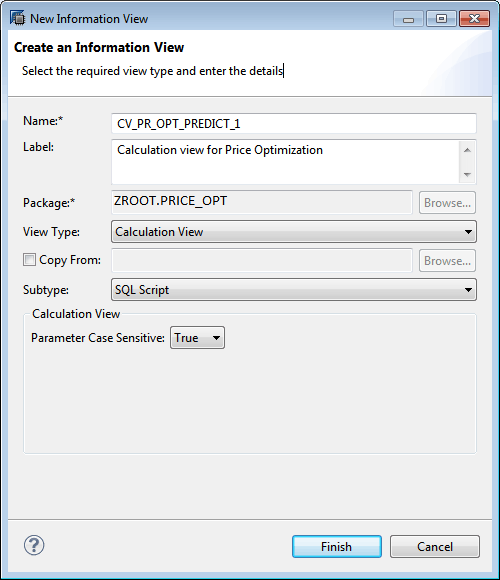
Task: Click the Finish button
Action: (x=337, y=546)
